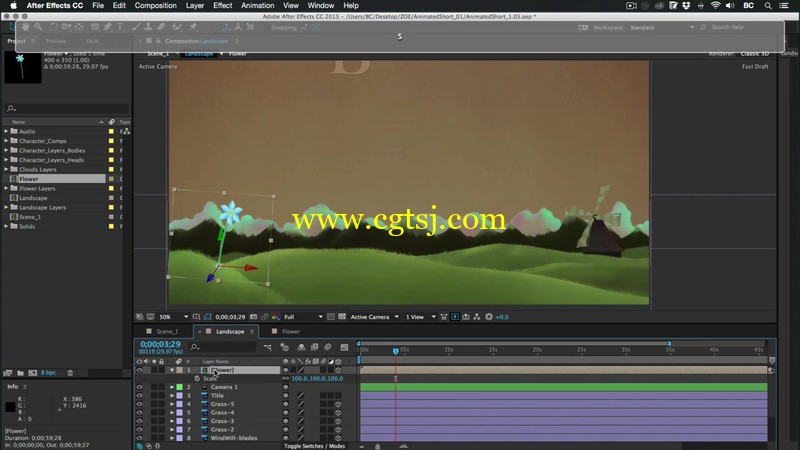Open the Layer menu
This screenshot has height=450, width=800.
(194, 6)
